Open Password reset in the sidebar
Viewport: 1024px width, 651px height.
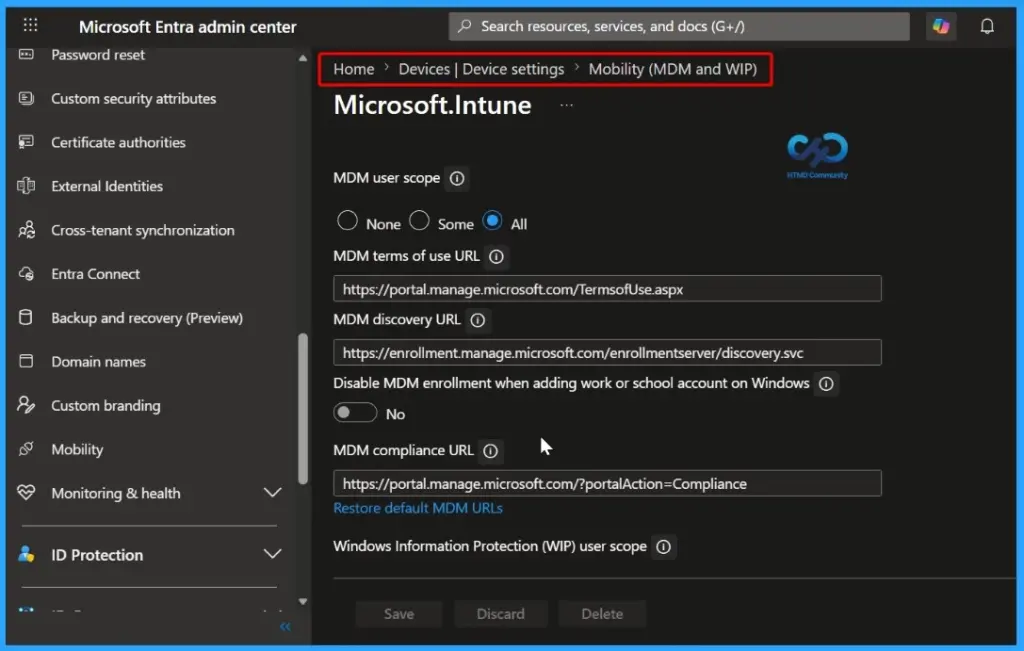click(98, 55)
